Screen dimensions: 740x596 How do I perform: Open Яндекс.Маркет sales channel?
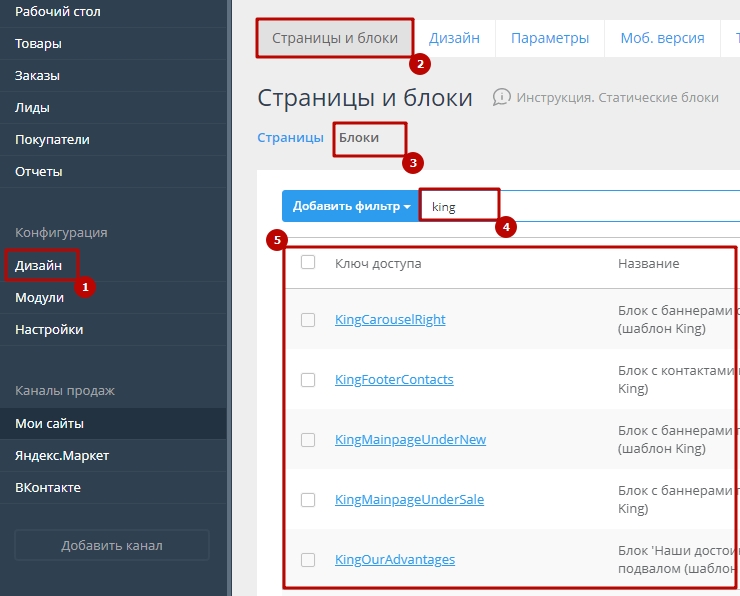point(62,455)
